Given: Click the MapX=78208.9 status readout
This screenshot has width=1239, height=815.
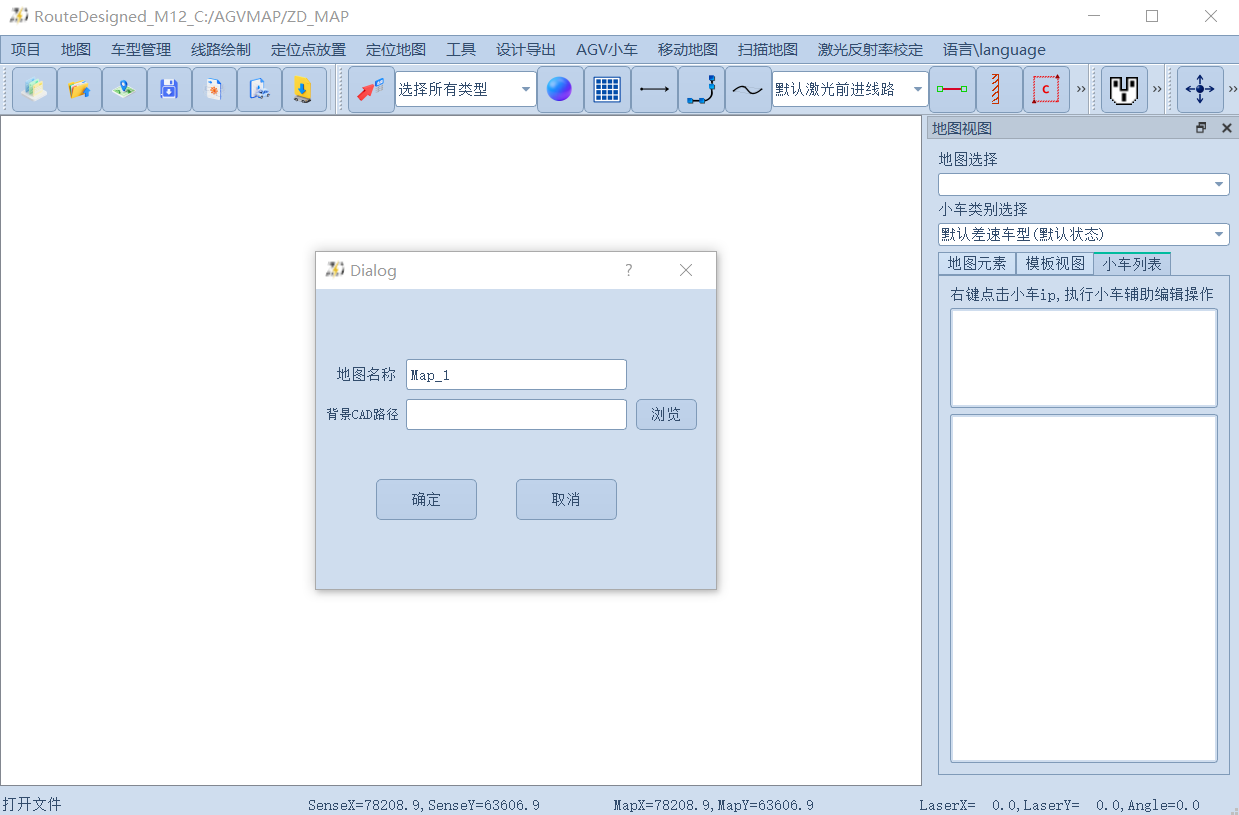Looking at the screenshot, I should click(x=713, y=805).
